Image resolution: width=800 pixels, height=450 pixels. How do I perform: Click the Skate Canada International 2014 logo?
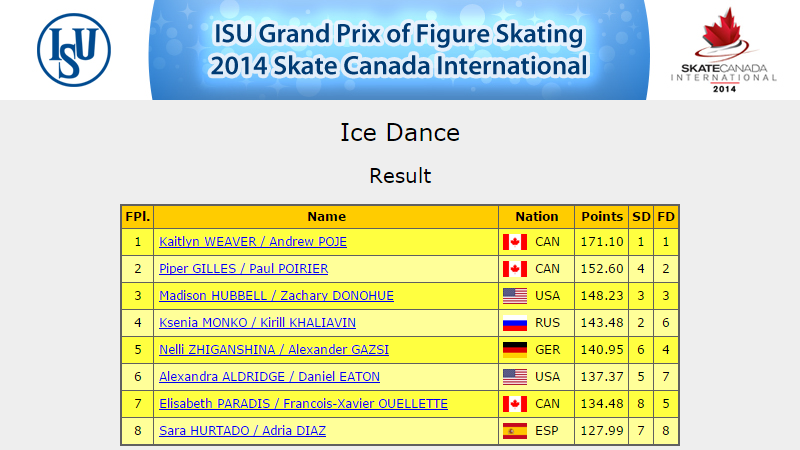724,50
